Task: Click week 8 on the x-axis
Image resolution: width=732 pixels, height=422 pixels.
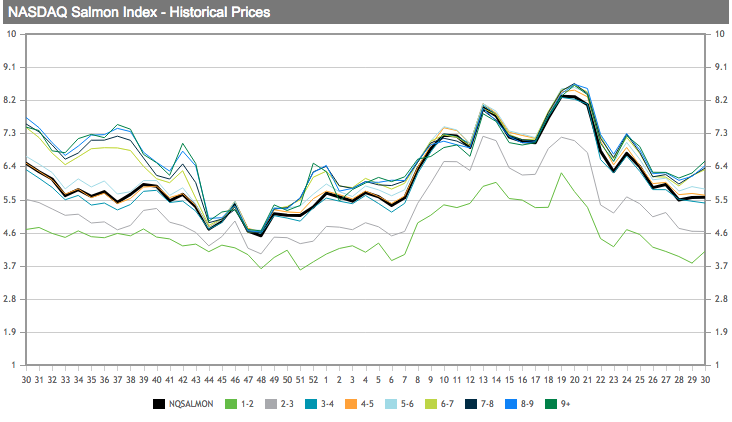Action: coord(418,380)
